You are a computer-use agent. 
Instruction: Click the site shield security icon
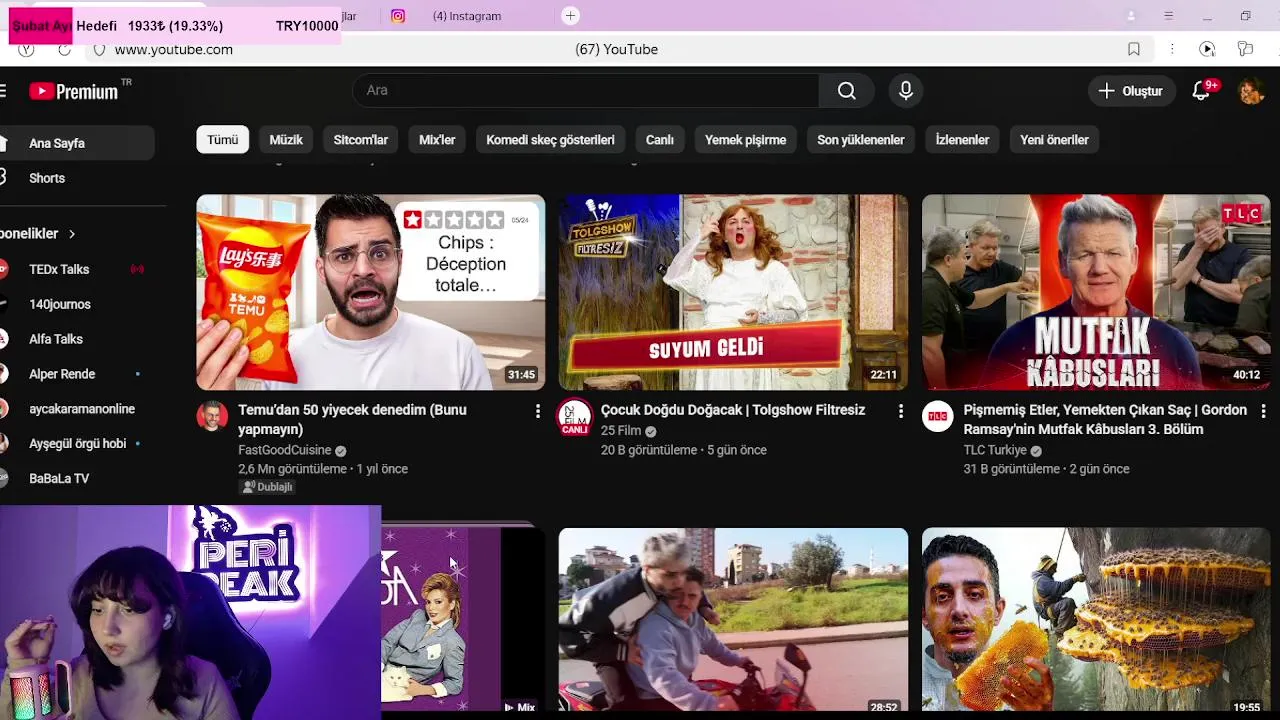[x=99, y=50]
